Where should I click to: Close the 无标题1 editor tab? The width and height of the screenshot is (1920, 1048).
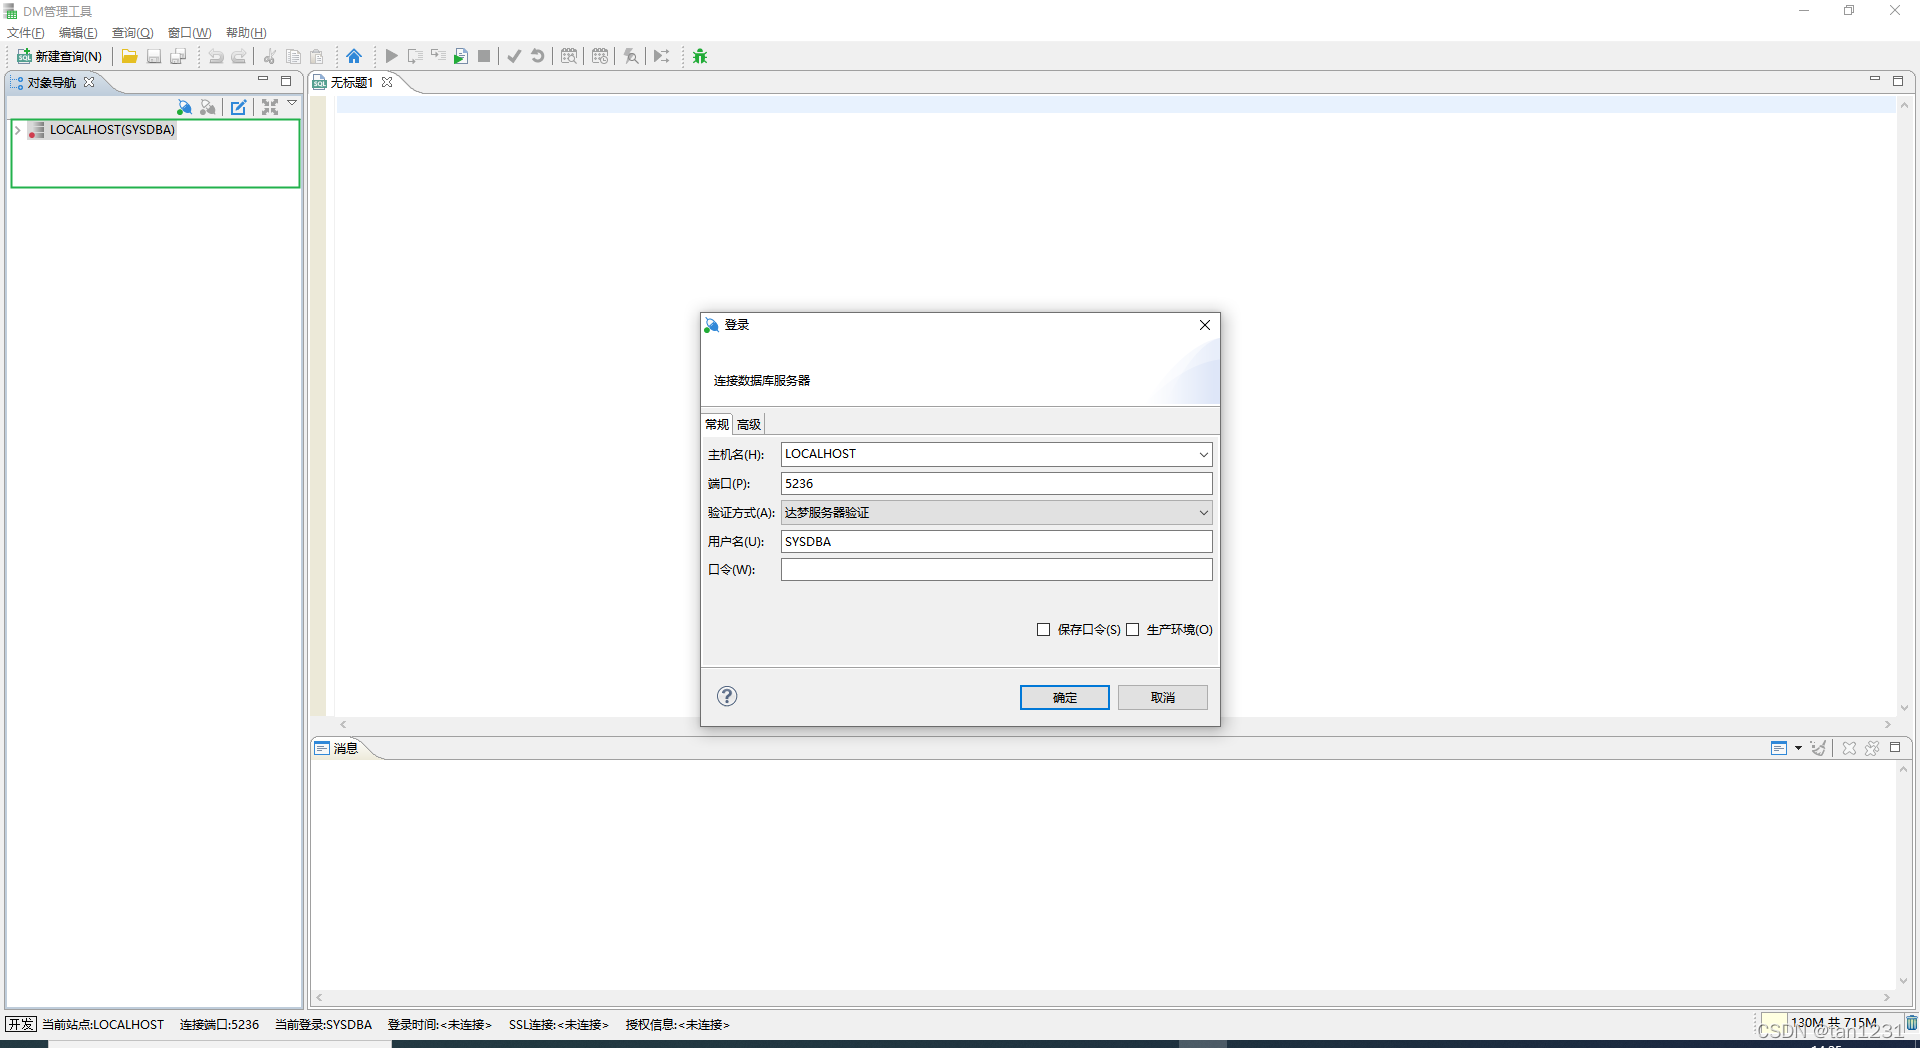(x=387, y=82)
